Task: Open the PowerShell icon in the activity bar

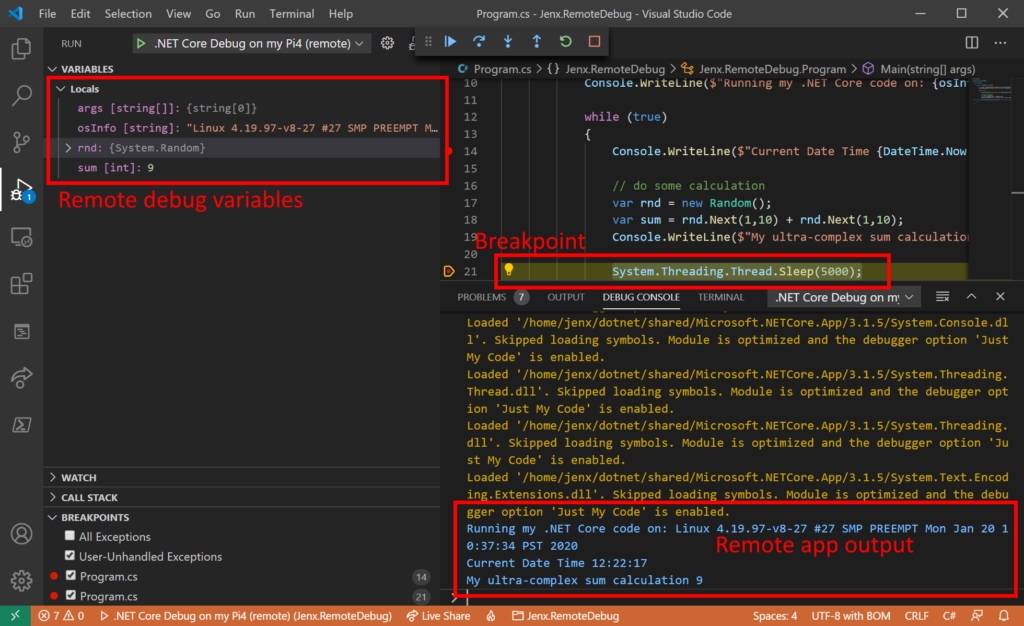Action: pyautogui.click(x=21, y=425)
